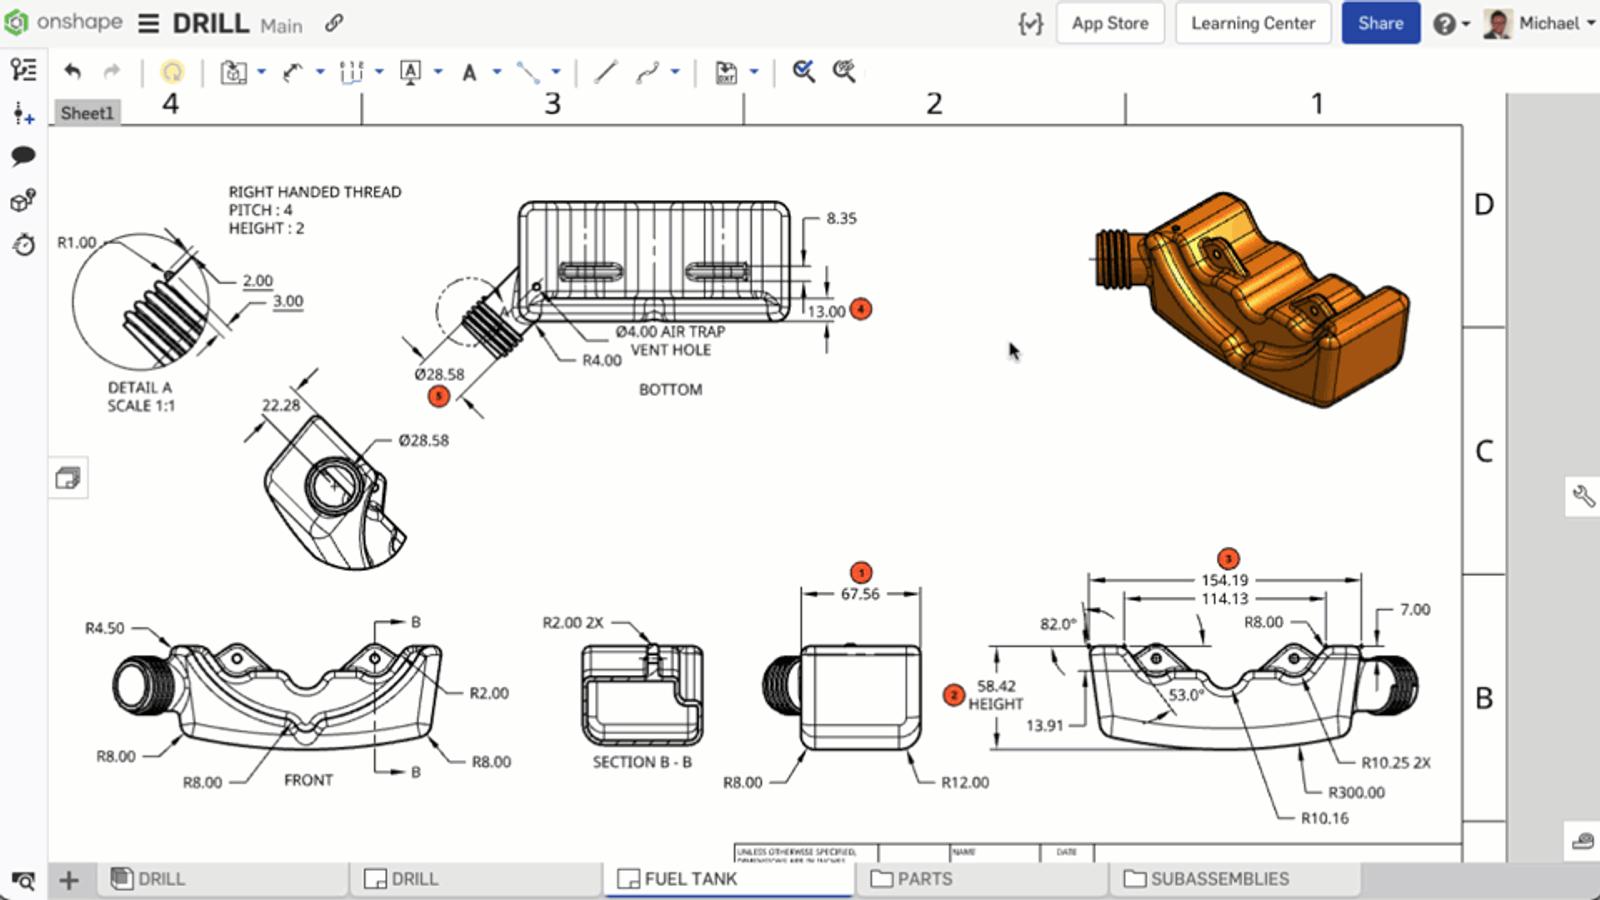Viewport: 1600px width, 900px height.
Task: Click the Undo arrow in toolbar
Action: tap(72, 71)
